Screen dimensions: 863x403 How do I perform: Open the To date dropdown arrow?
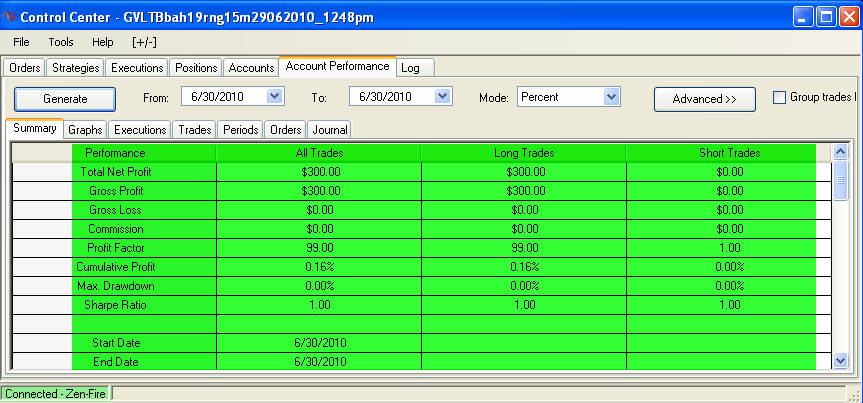443,96
